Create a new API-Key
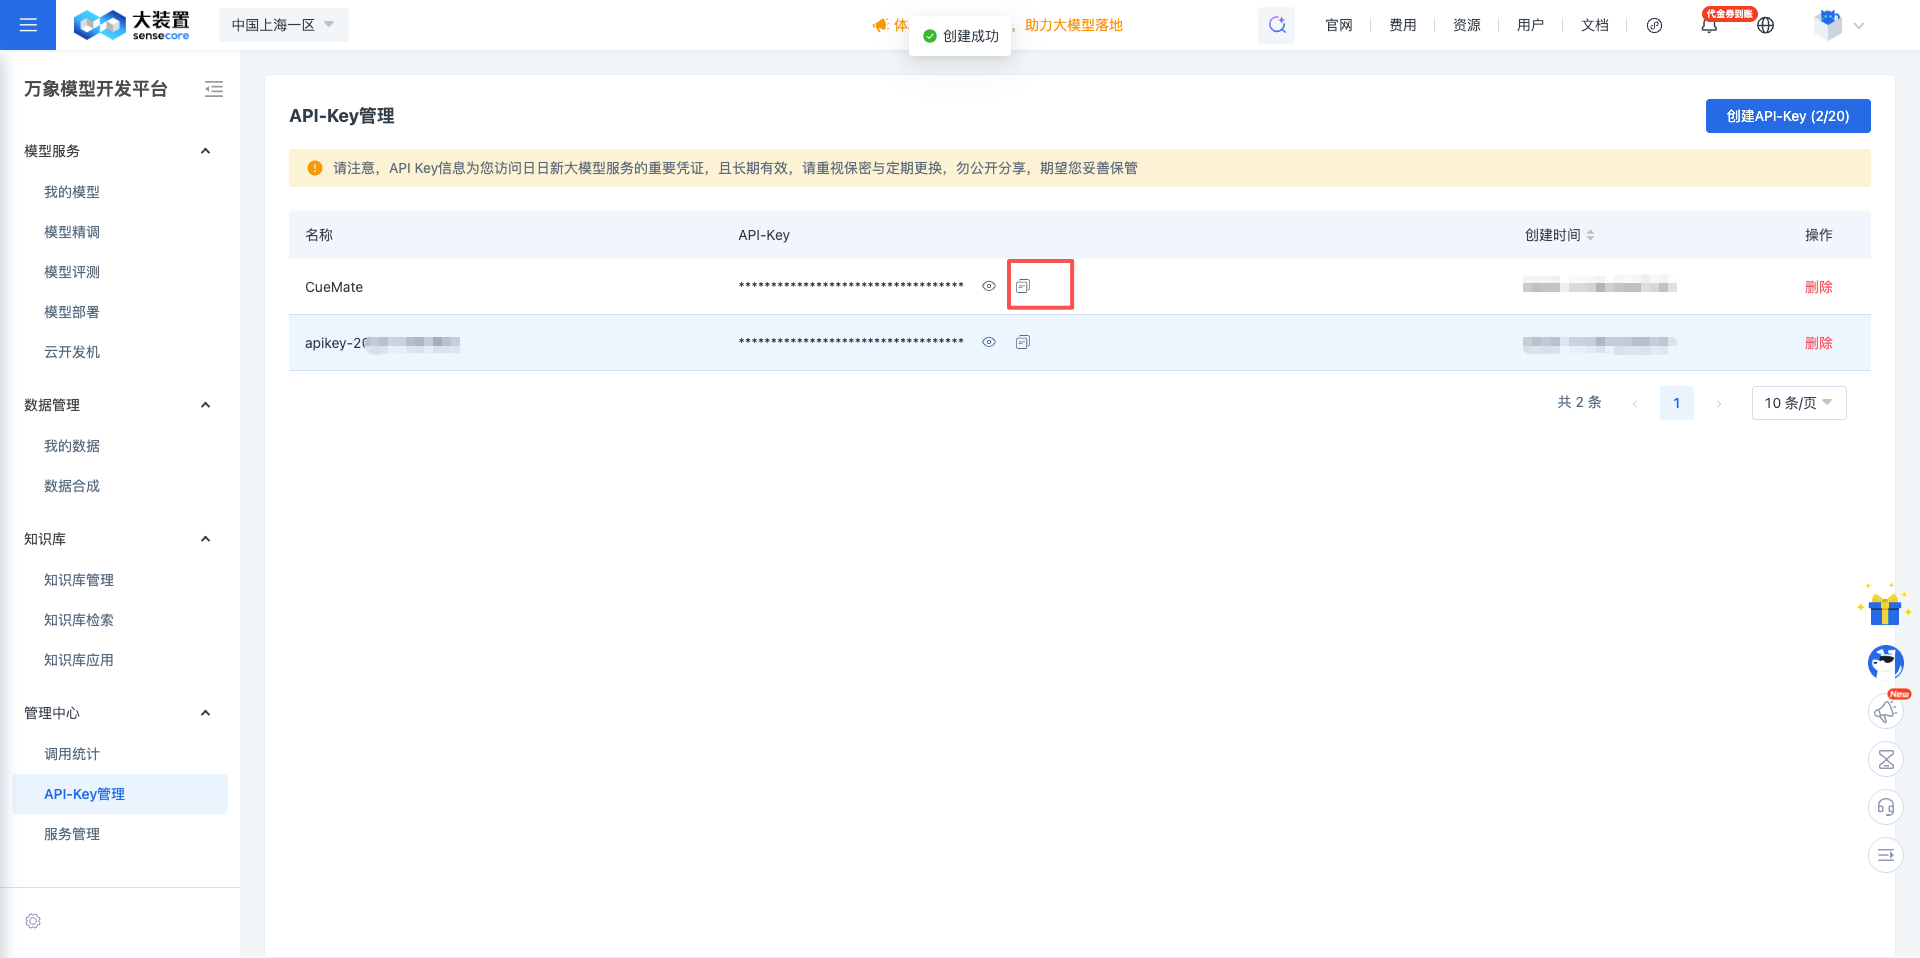Image resolution: width=1920 pixels, height=958 pixels. click(x=1787, y=115)
